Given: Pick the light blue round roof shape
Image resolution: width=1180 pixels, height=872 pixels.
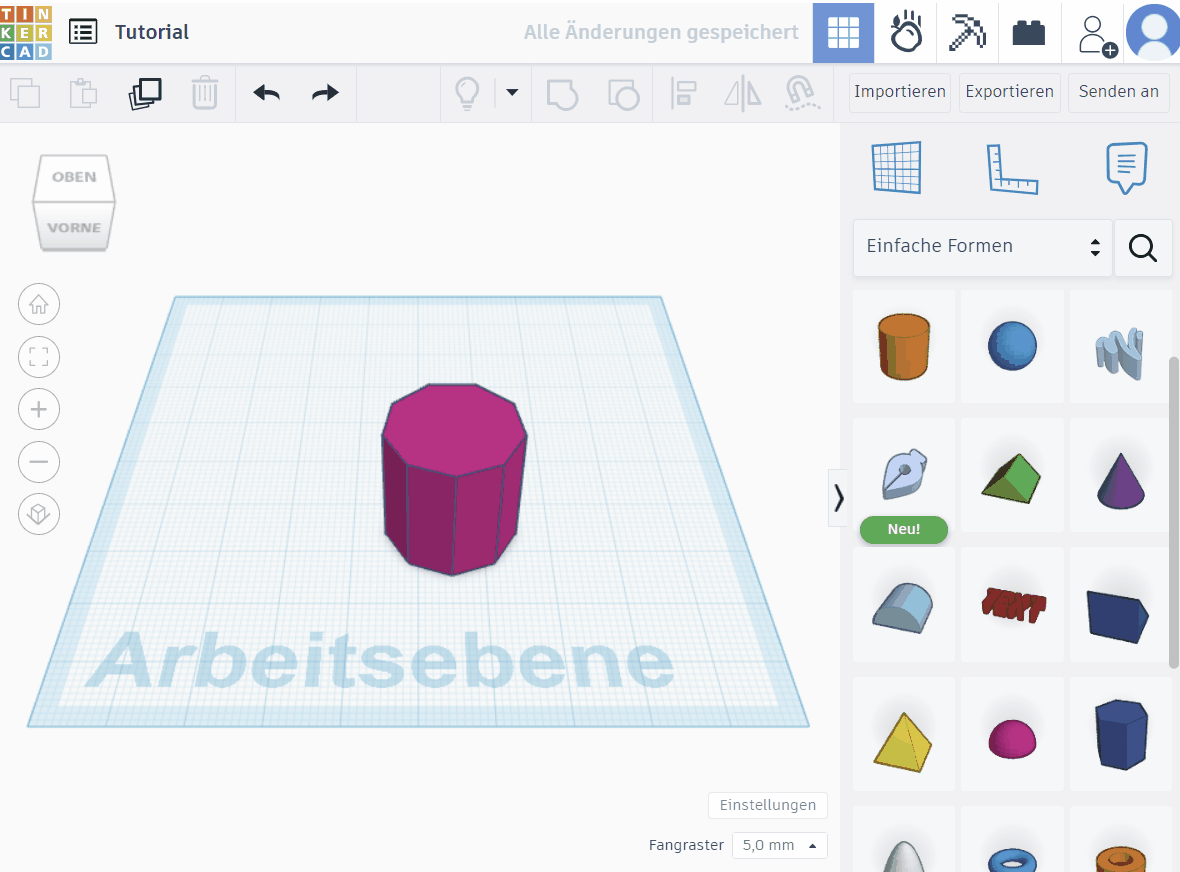Looking at the screenshot, I should point(904,606).
